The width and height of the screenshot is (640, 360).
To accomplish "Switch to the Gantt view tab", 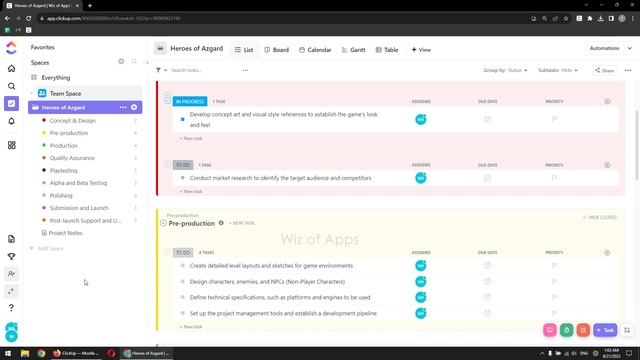I will (353, 50).
